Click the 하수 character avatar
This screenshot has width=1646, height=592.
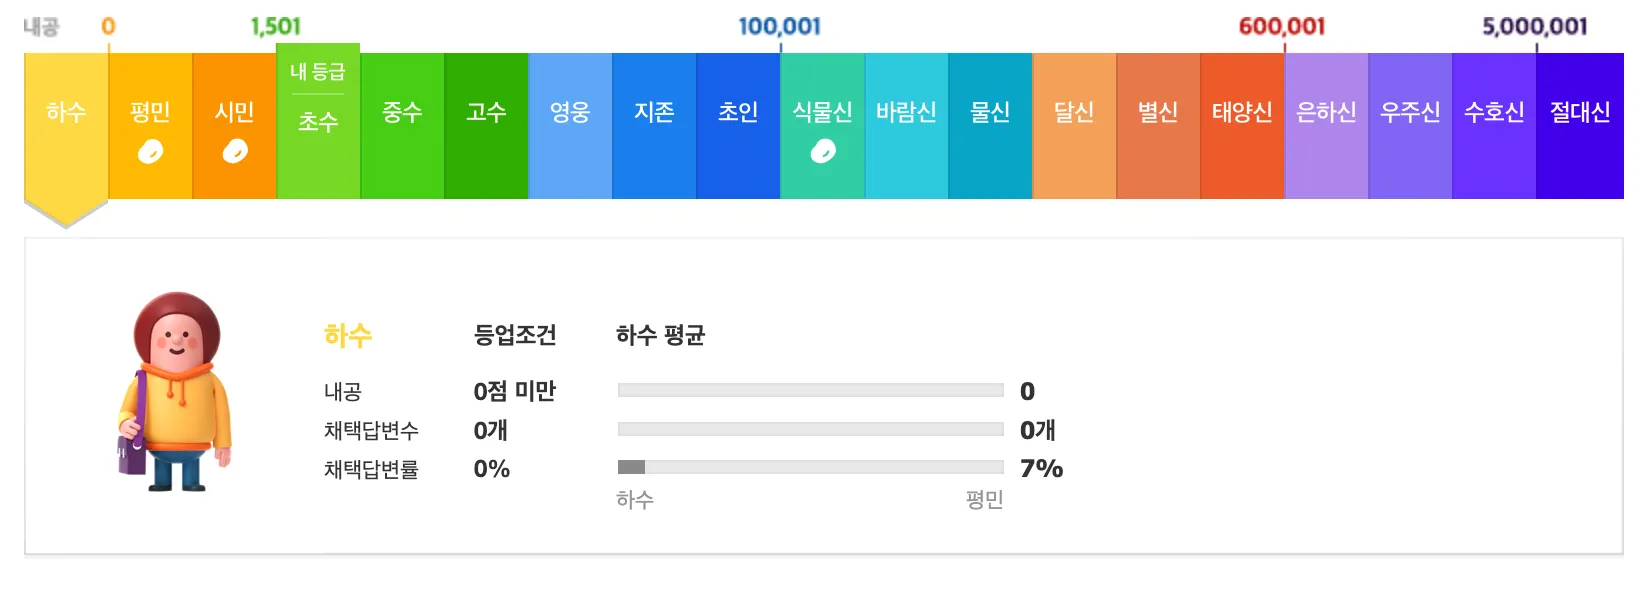pos(175,392)
